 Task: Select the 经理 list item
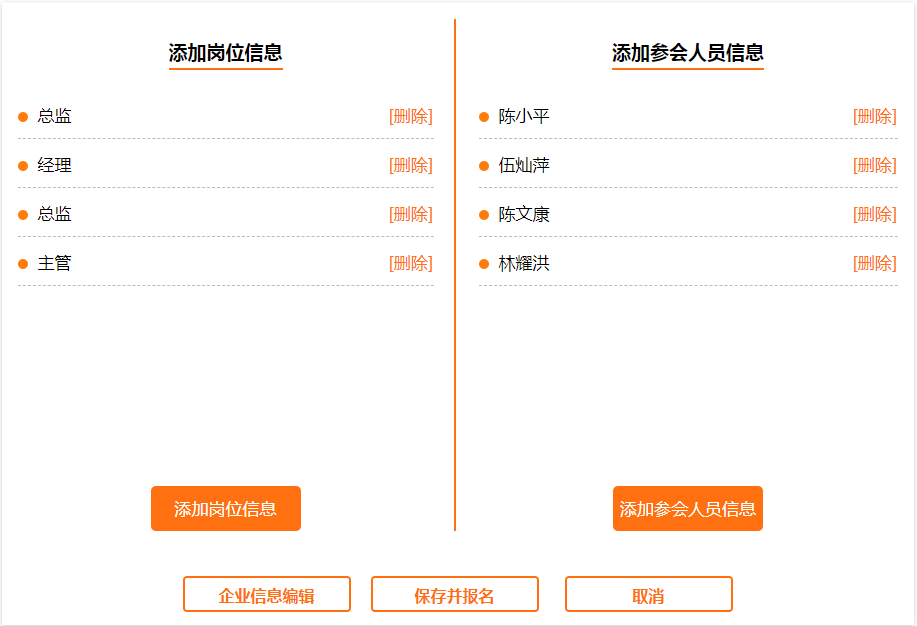click(x=55, y=165)
